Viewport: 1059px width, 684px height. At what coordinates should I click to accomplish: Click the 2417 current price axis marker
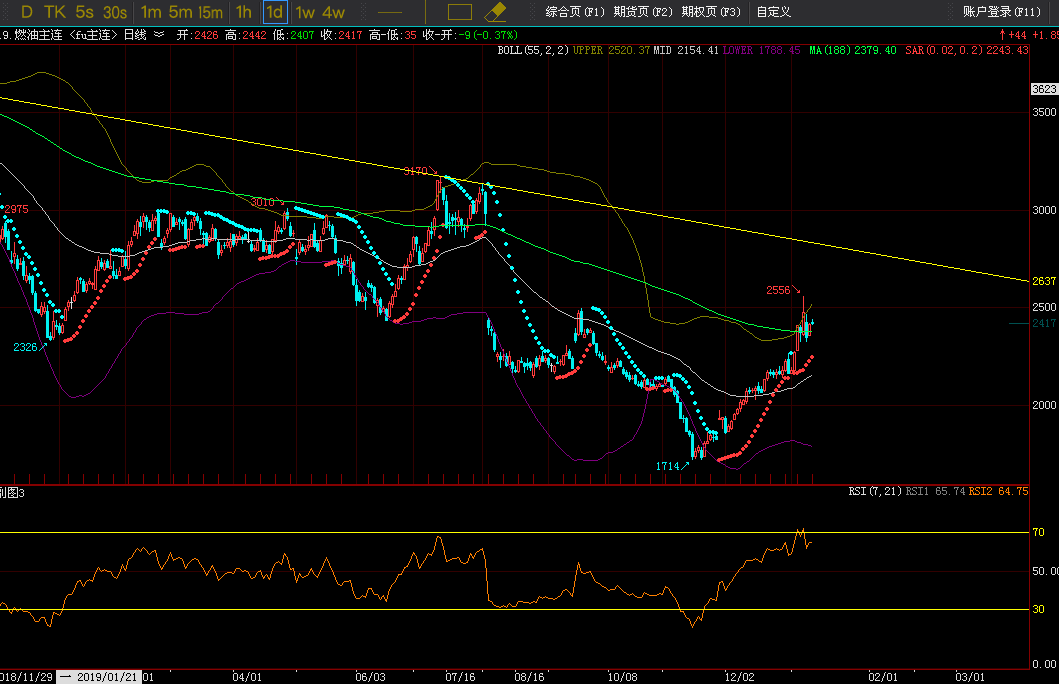[1044, 323]
